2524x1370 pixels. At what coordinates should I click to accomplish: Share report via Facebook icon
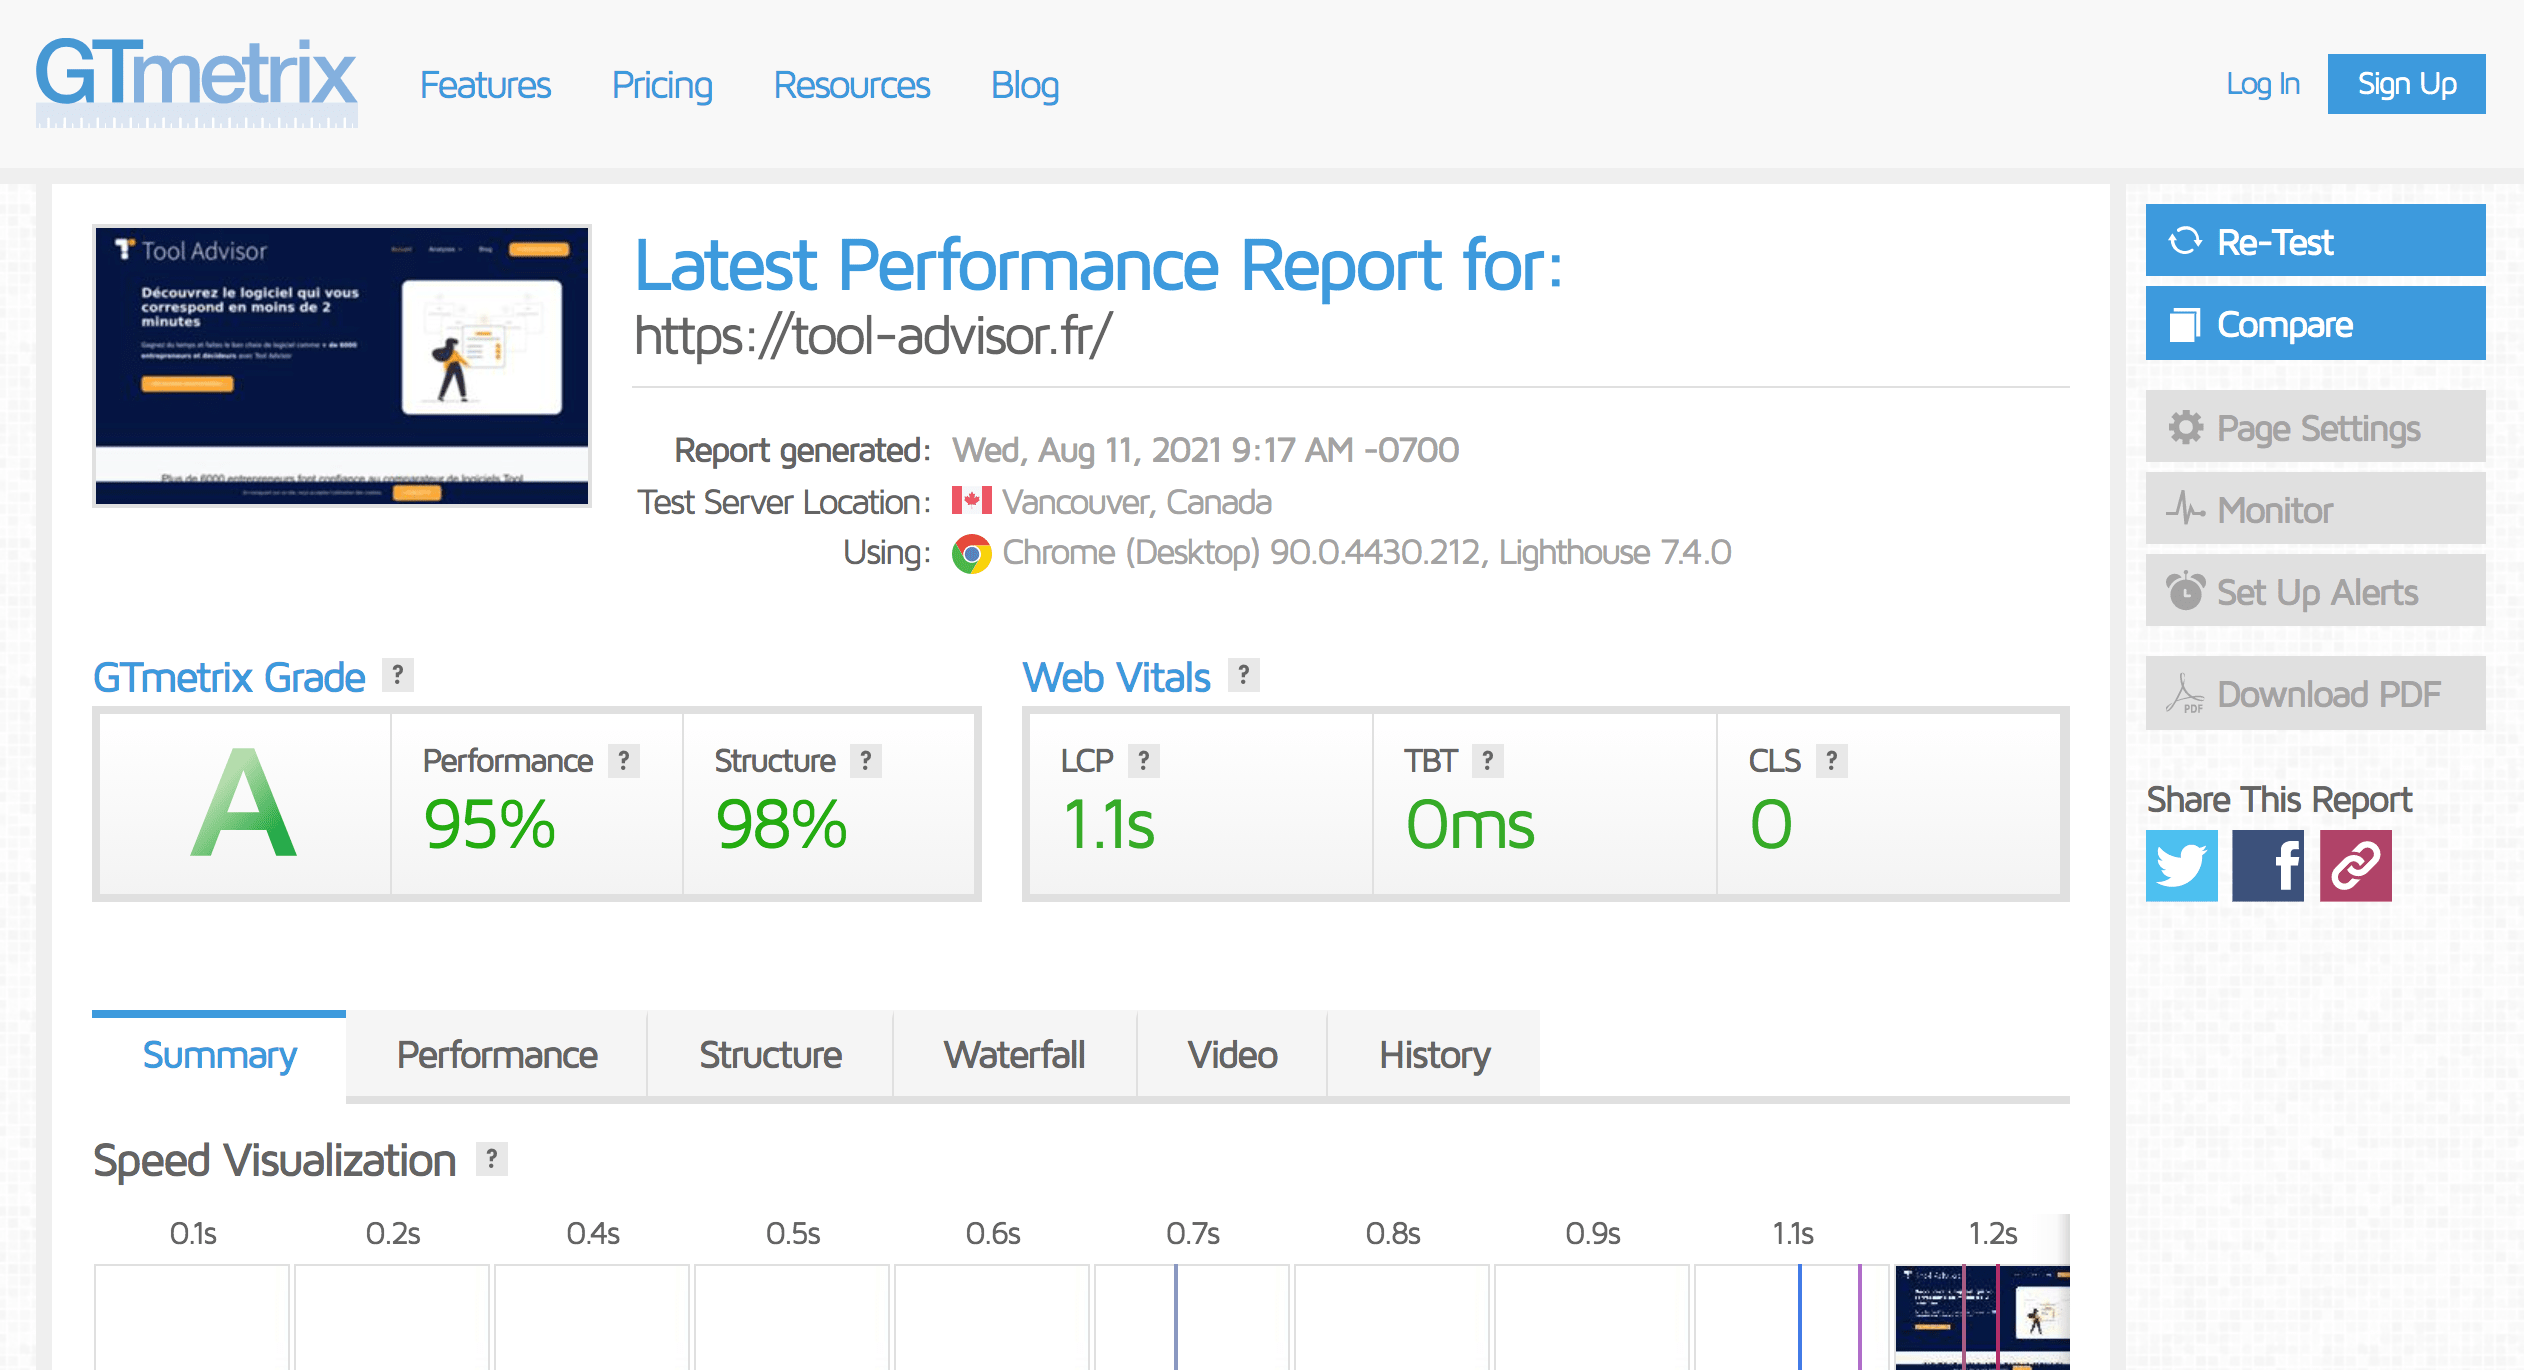pyautogui.click(x=2268, y=865)
